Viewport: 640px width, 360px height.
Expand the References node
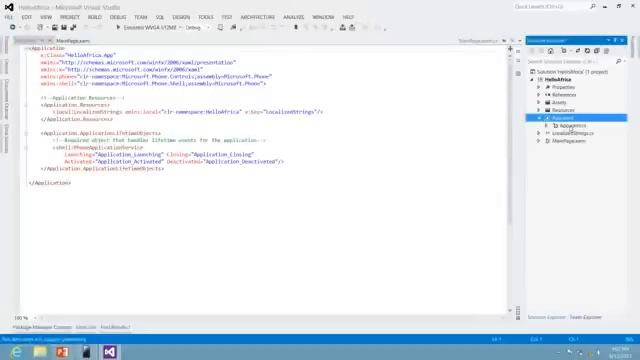(539, 95)
